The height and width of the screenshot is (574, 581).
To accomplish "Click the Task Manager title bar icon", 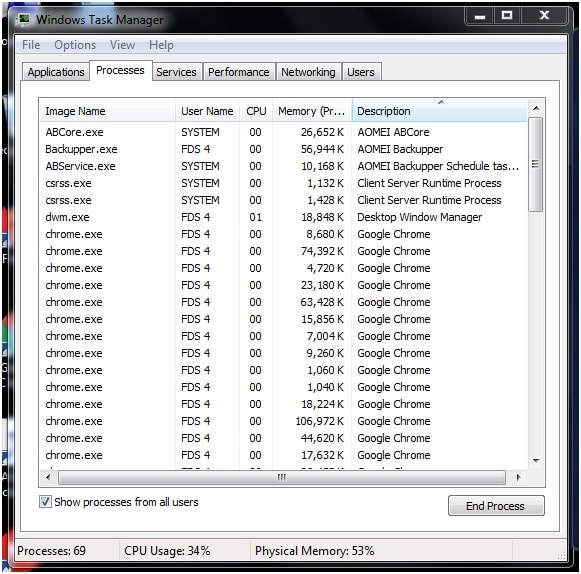I will point(24,19).
